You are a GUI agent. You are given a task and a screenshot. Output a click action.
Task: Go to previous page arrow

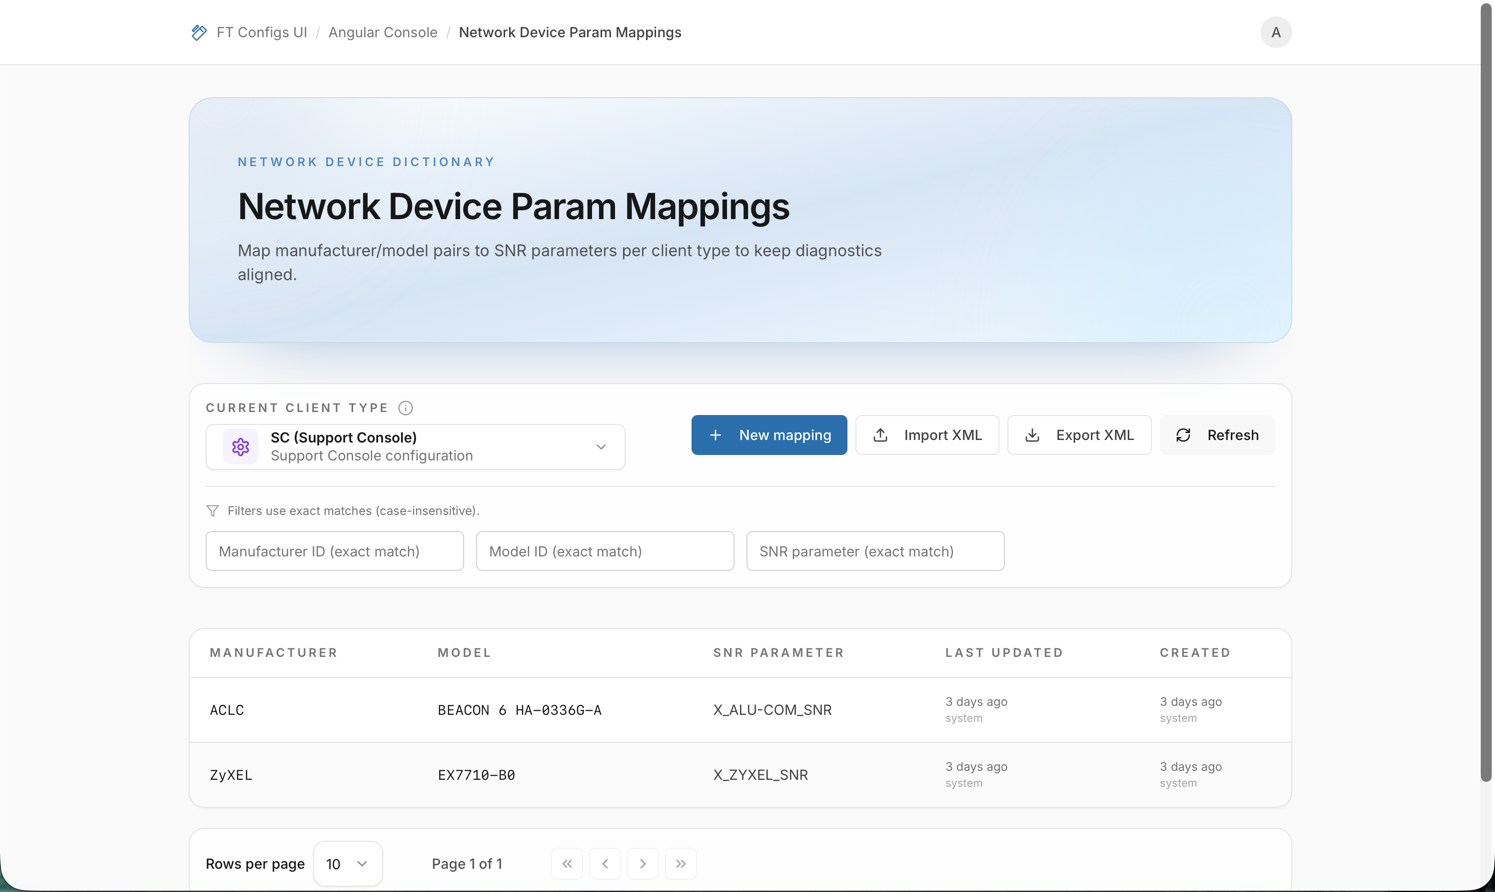tap(605, 864)
